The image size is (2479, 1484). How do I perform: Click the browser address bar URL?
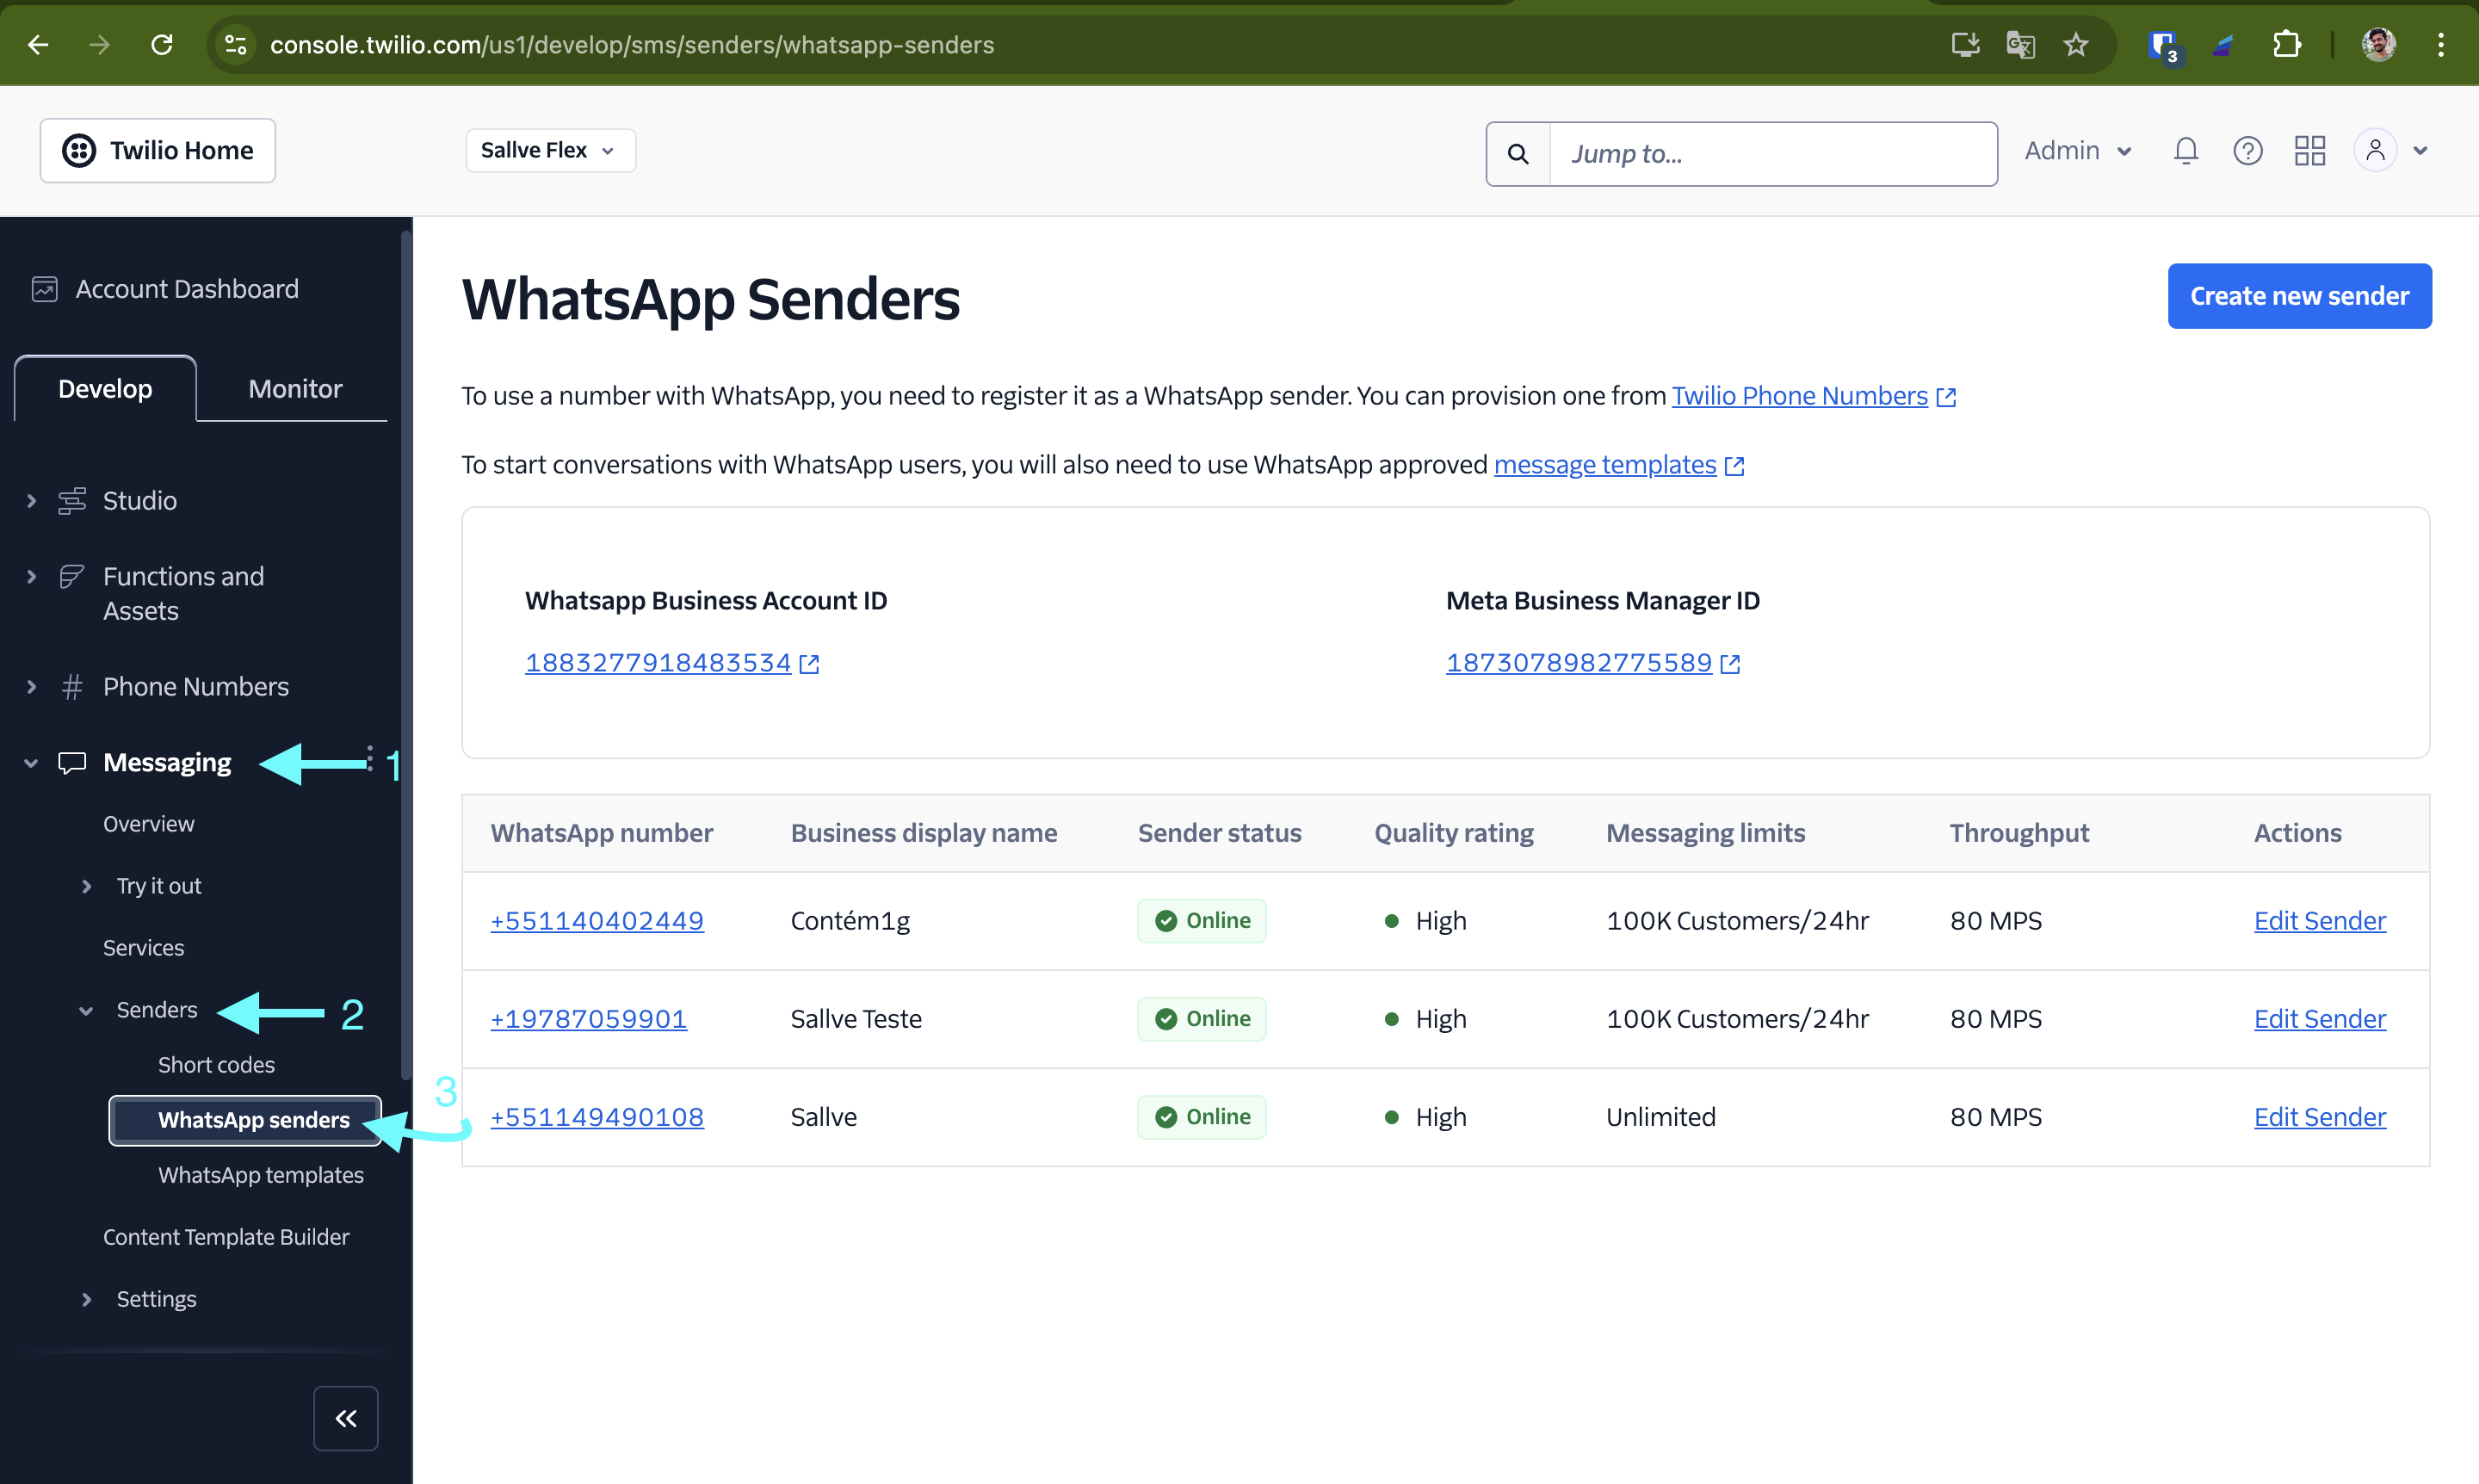tap(632, 45)
